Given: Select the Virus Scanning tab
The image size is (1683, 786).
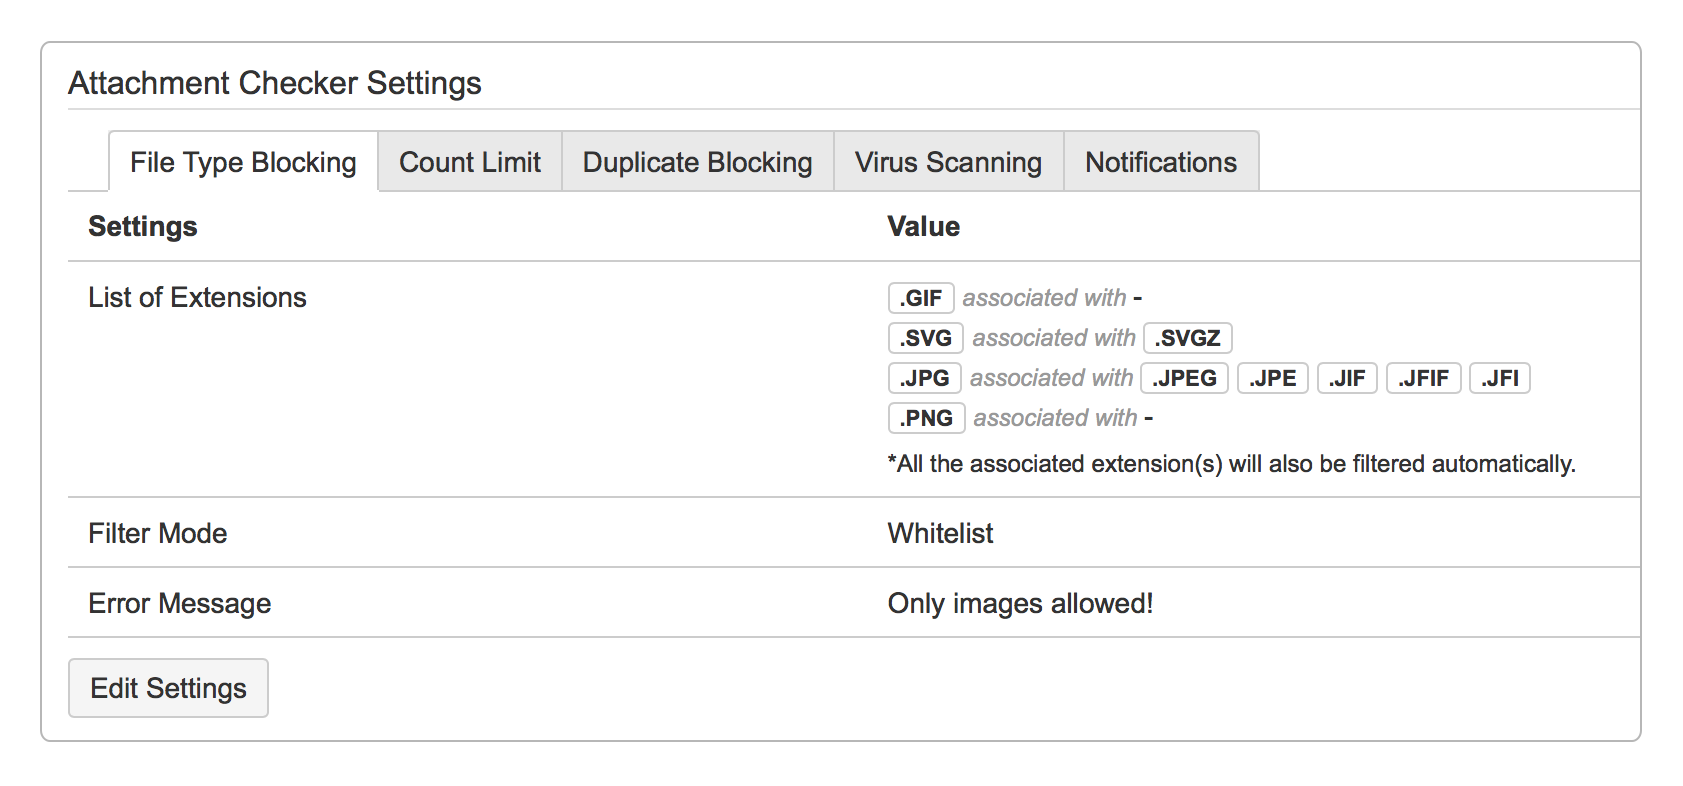Looking at the screenshot, I should 947,161.
